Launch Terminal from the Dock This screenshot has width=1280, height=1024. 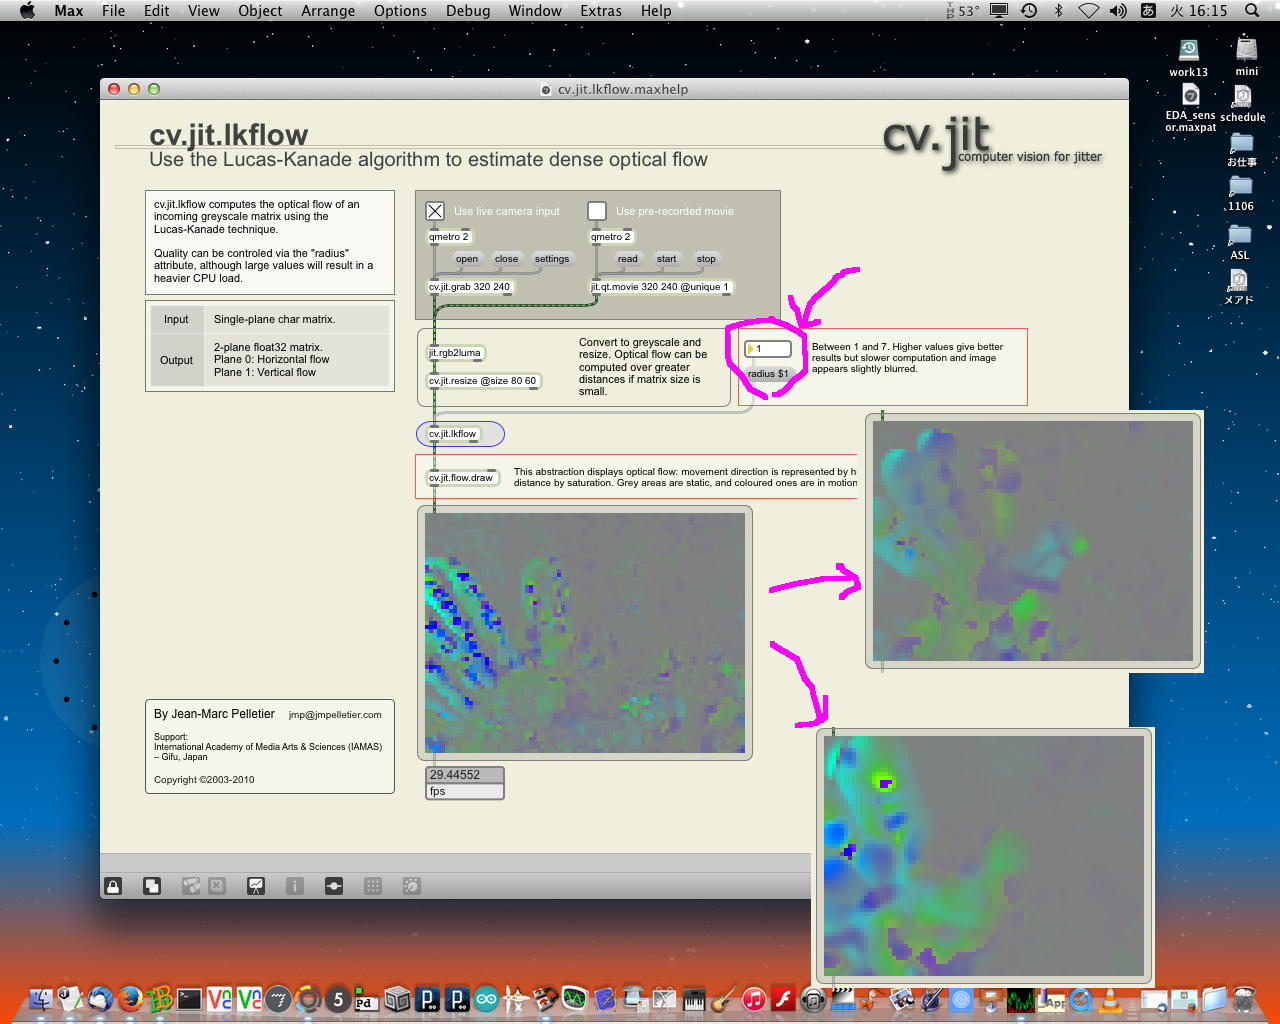point(189,998)
